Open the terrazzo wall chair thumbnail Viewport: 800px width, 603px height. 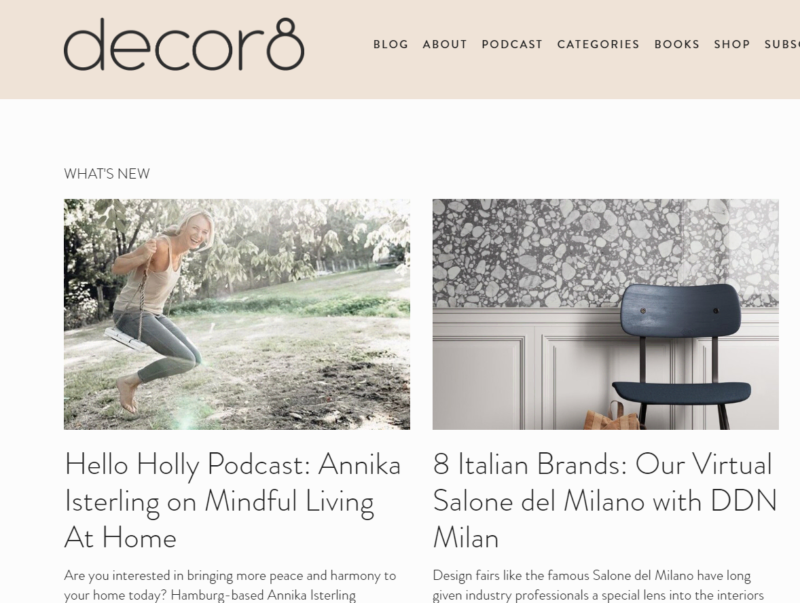[606, 314]
